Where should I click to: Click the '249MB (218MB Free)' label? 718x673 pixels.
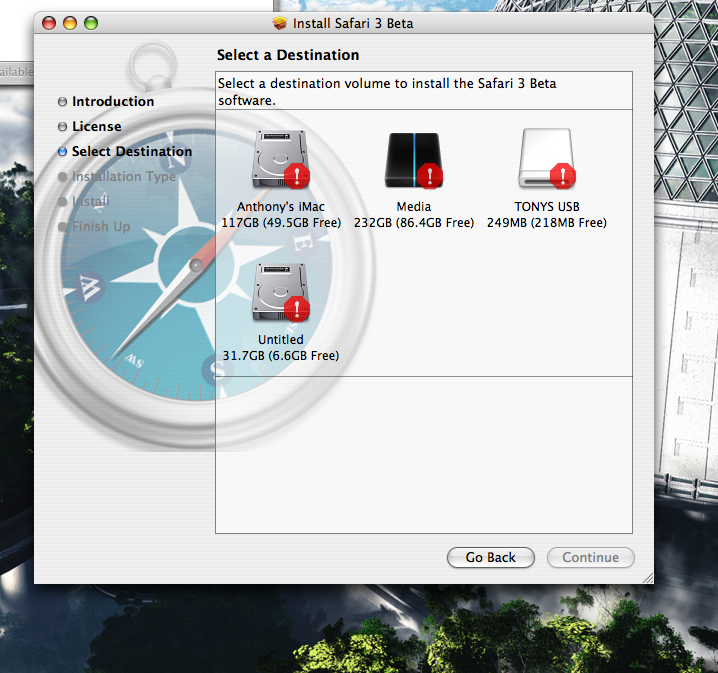(x=547, y=223)
